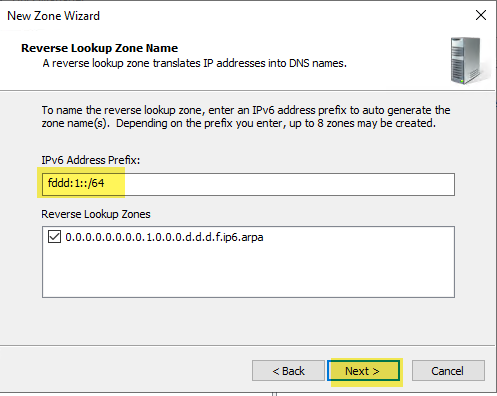The image size is (497, 396).
Task: Uncheck the 0.0.0.0.0.0.0.0.1.0.0.0.d.d.d.f.ip6.arpa zone checkbox
Action: coord(54,237)
